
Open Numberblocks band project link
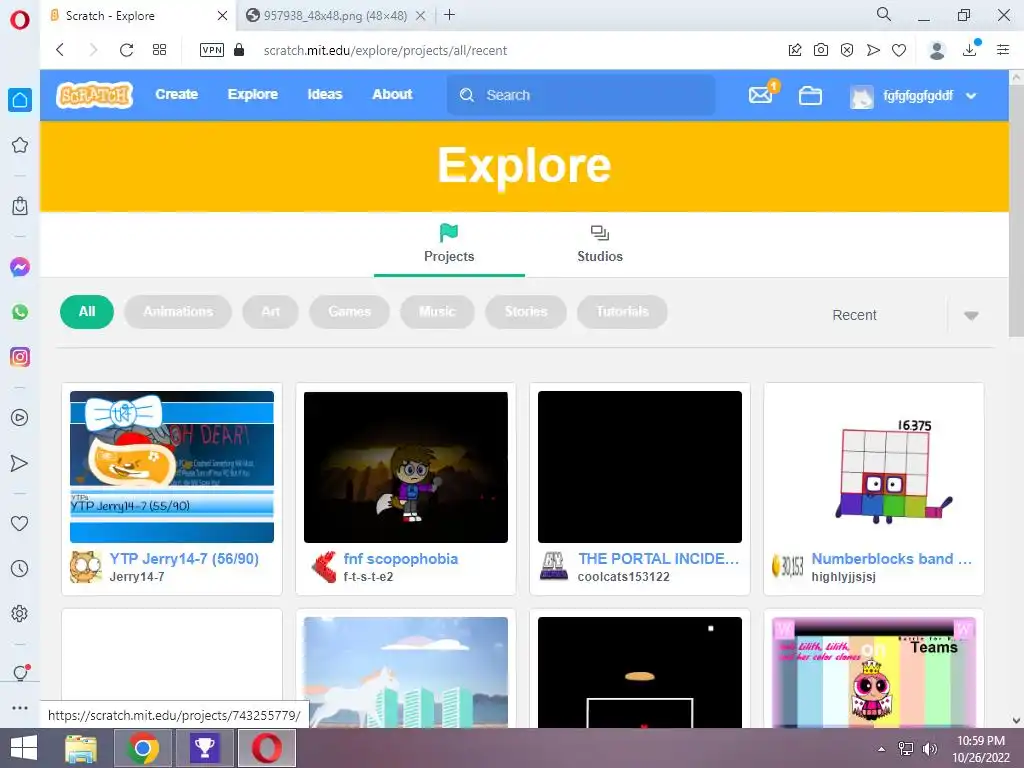pos(891,559)
